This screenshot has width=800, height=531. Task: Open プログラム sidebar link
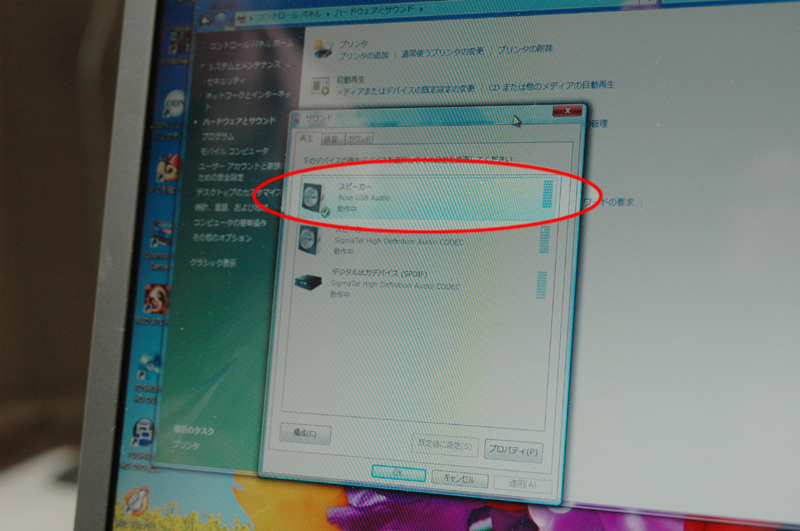pos(217,137)
